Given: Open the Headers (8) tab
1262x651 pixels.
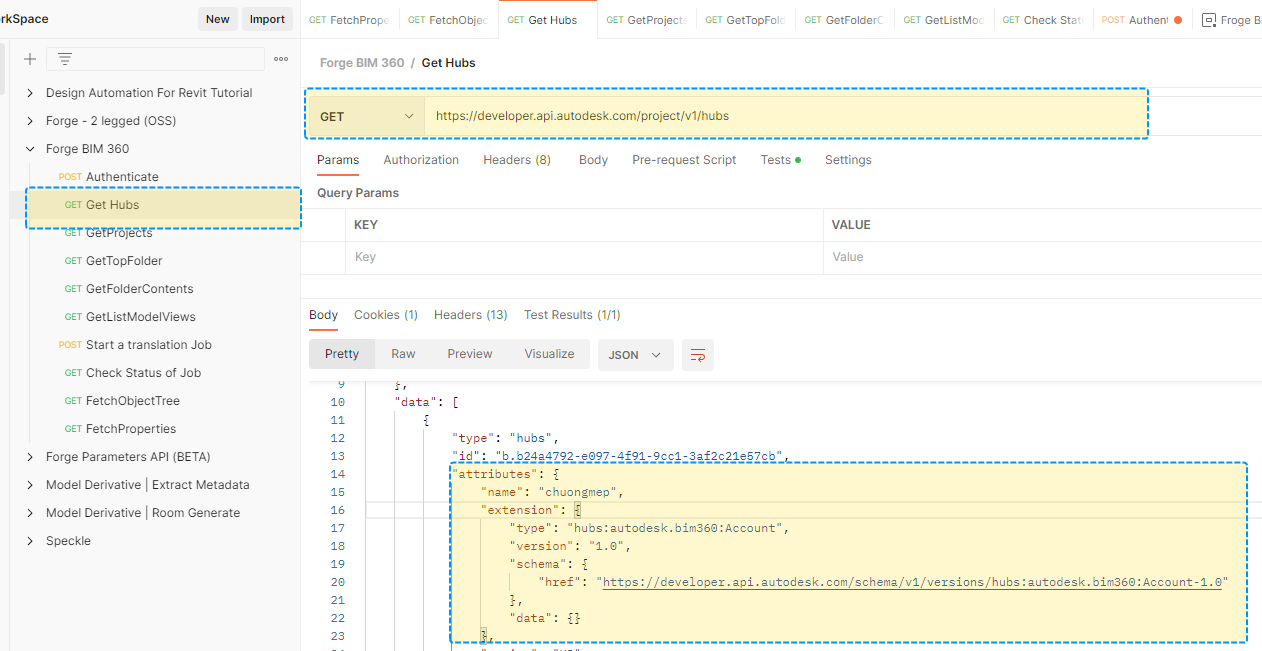Looking at the screenshot, I should [x=516, y=160].
